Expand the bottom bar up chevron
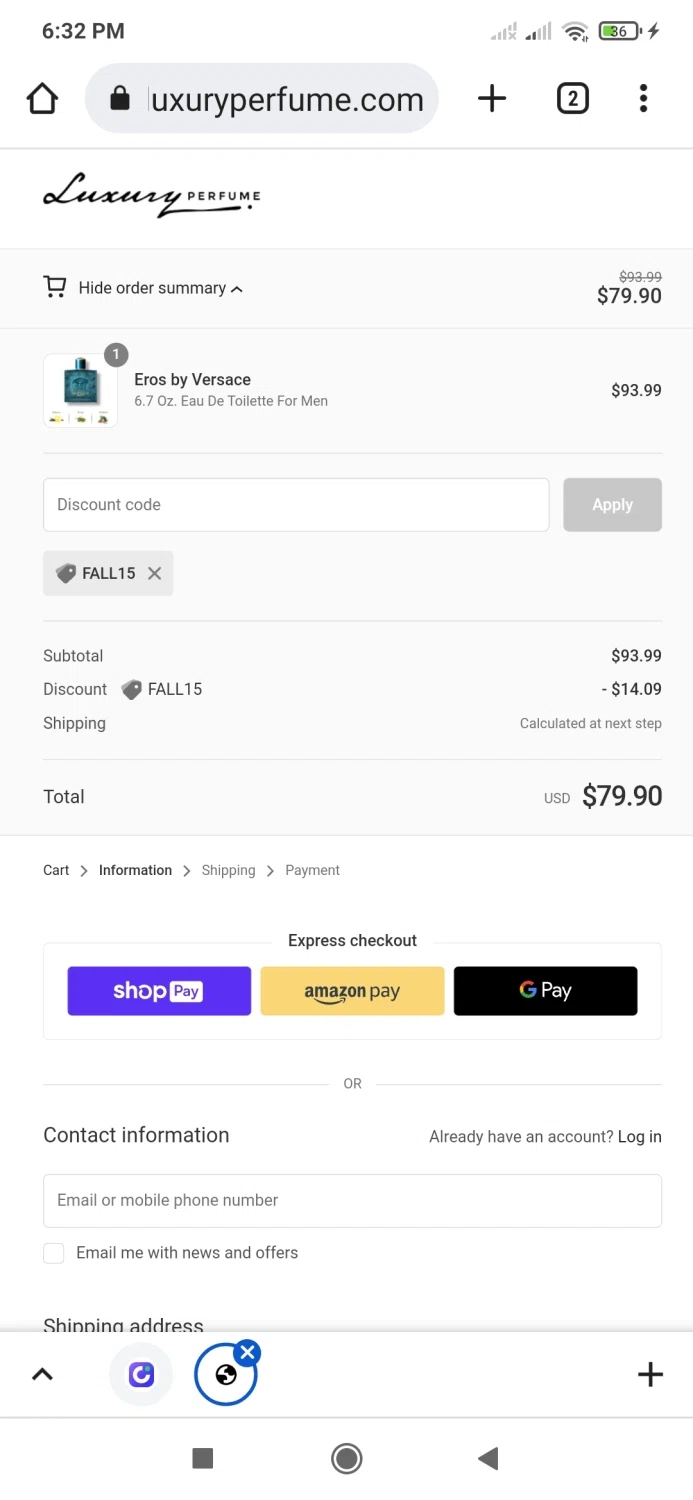 point(42,1374)
